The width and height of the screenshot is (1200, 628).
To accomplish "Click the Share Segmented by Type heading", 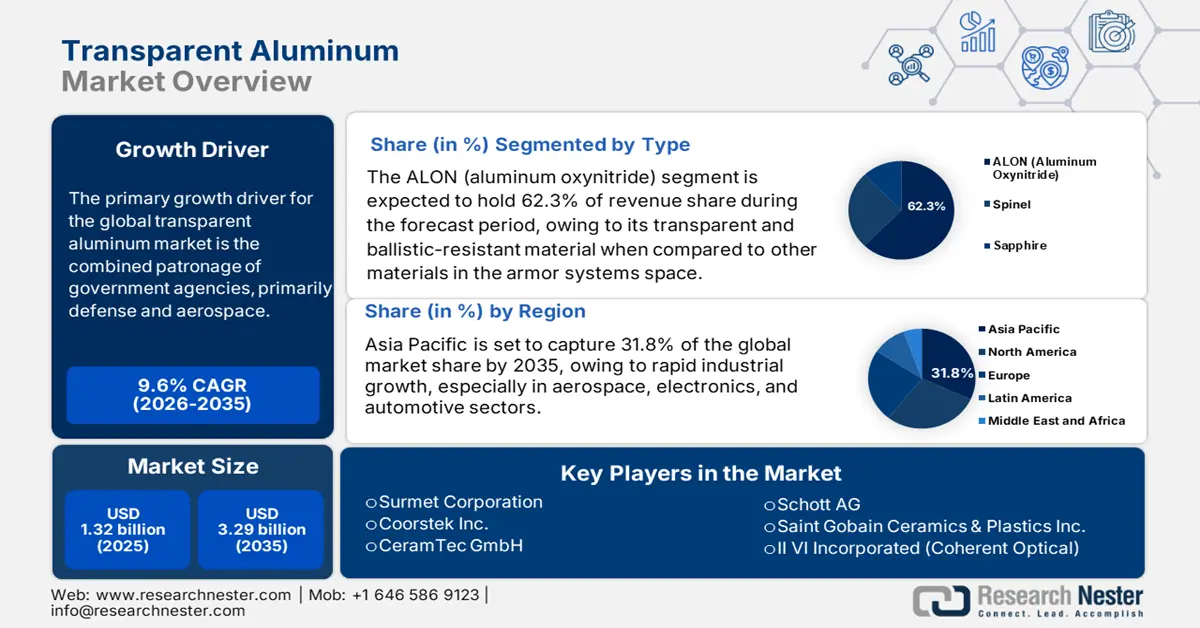I will [x=530, y=144].
